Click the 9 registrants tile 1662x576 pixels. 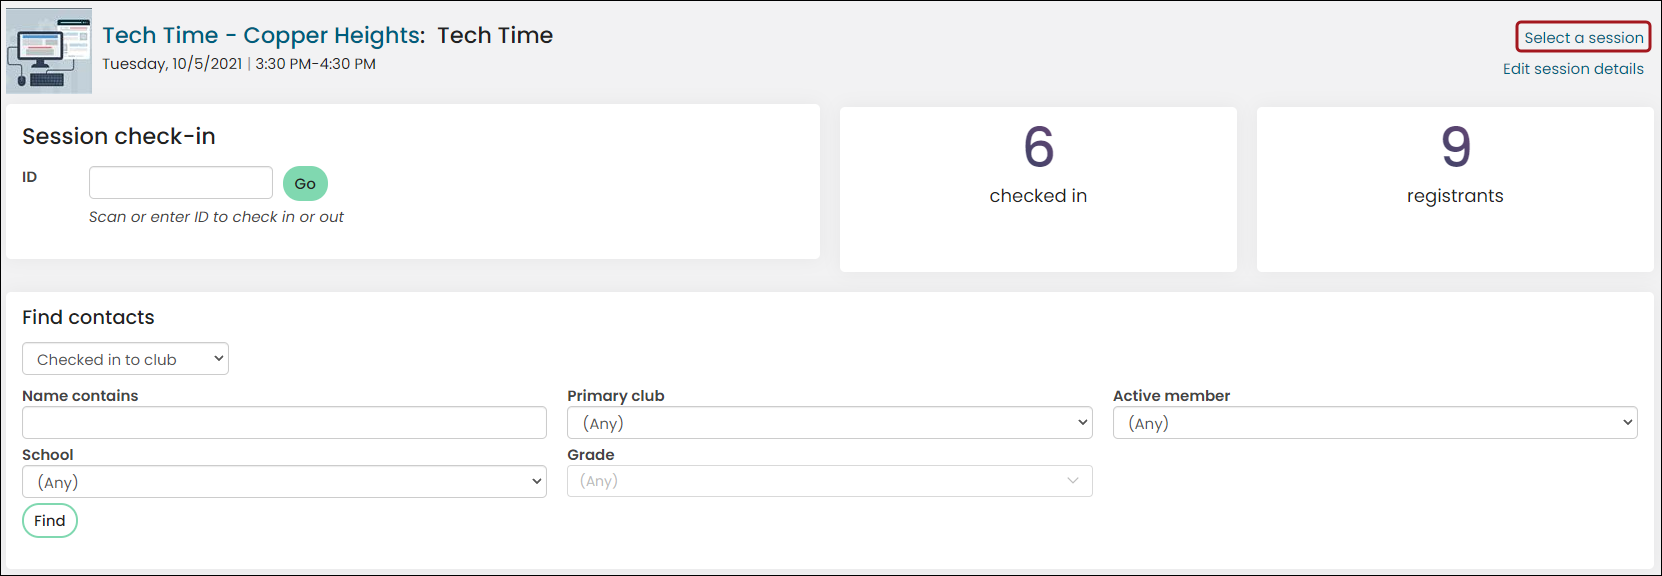click(x=1455, y=189)
